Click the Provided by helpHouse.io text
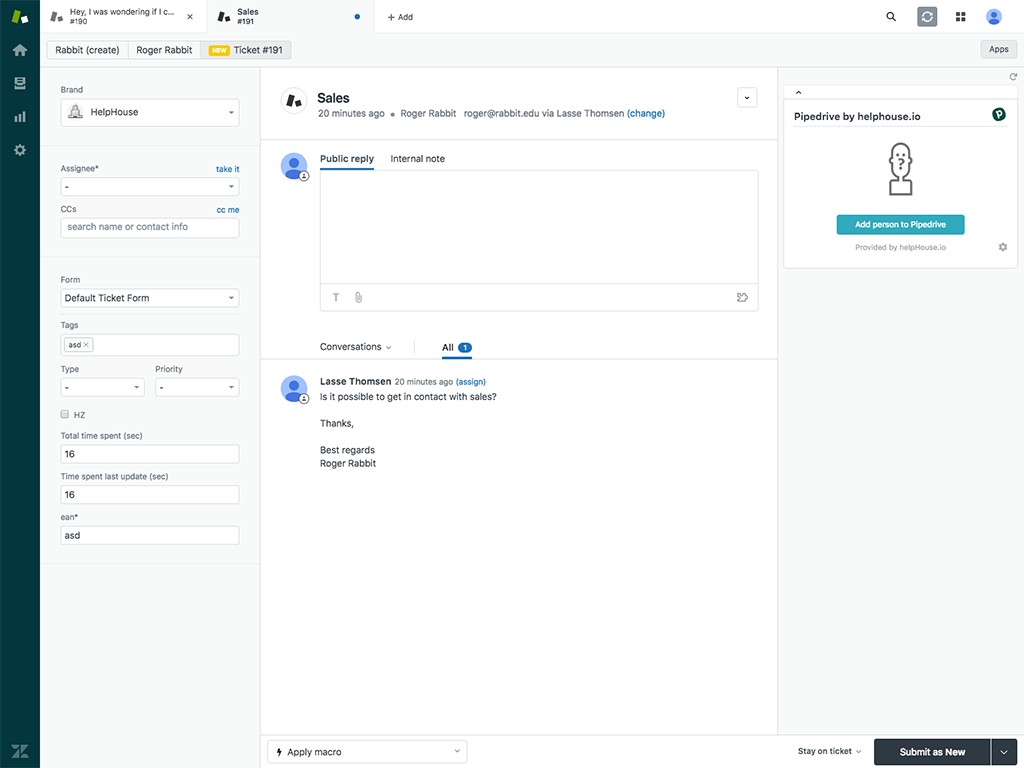 coord(900,247)
